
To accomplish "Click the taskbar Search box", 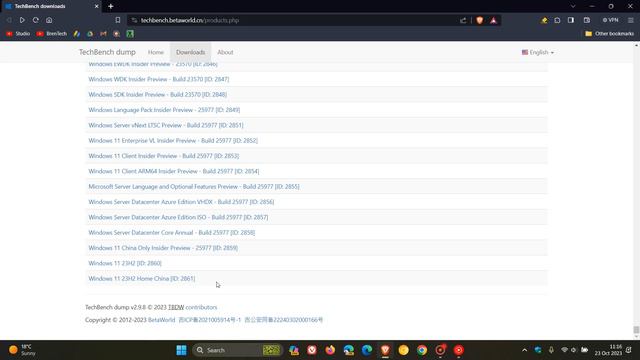I will point(237,350).
